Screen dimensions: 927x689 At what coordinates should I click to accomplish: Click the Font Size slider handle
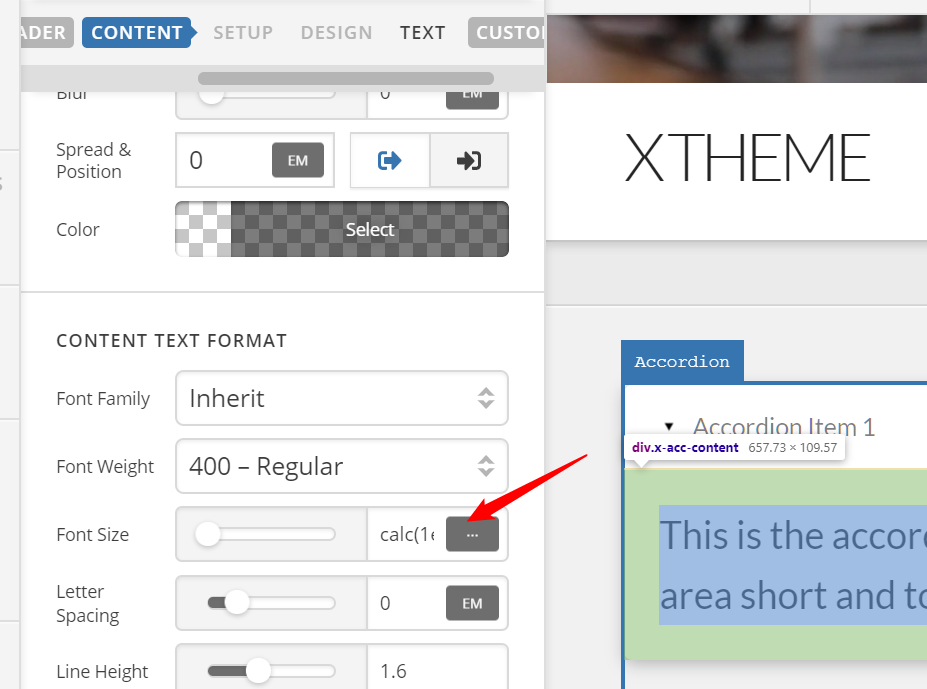208,535
